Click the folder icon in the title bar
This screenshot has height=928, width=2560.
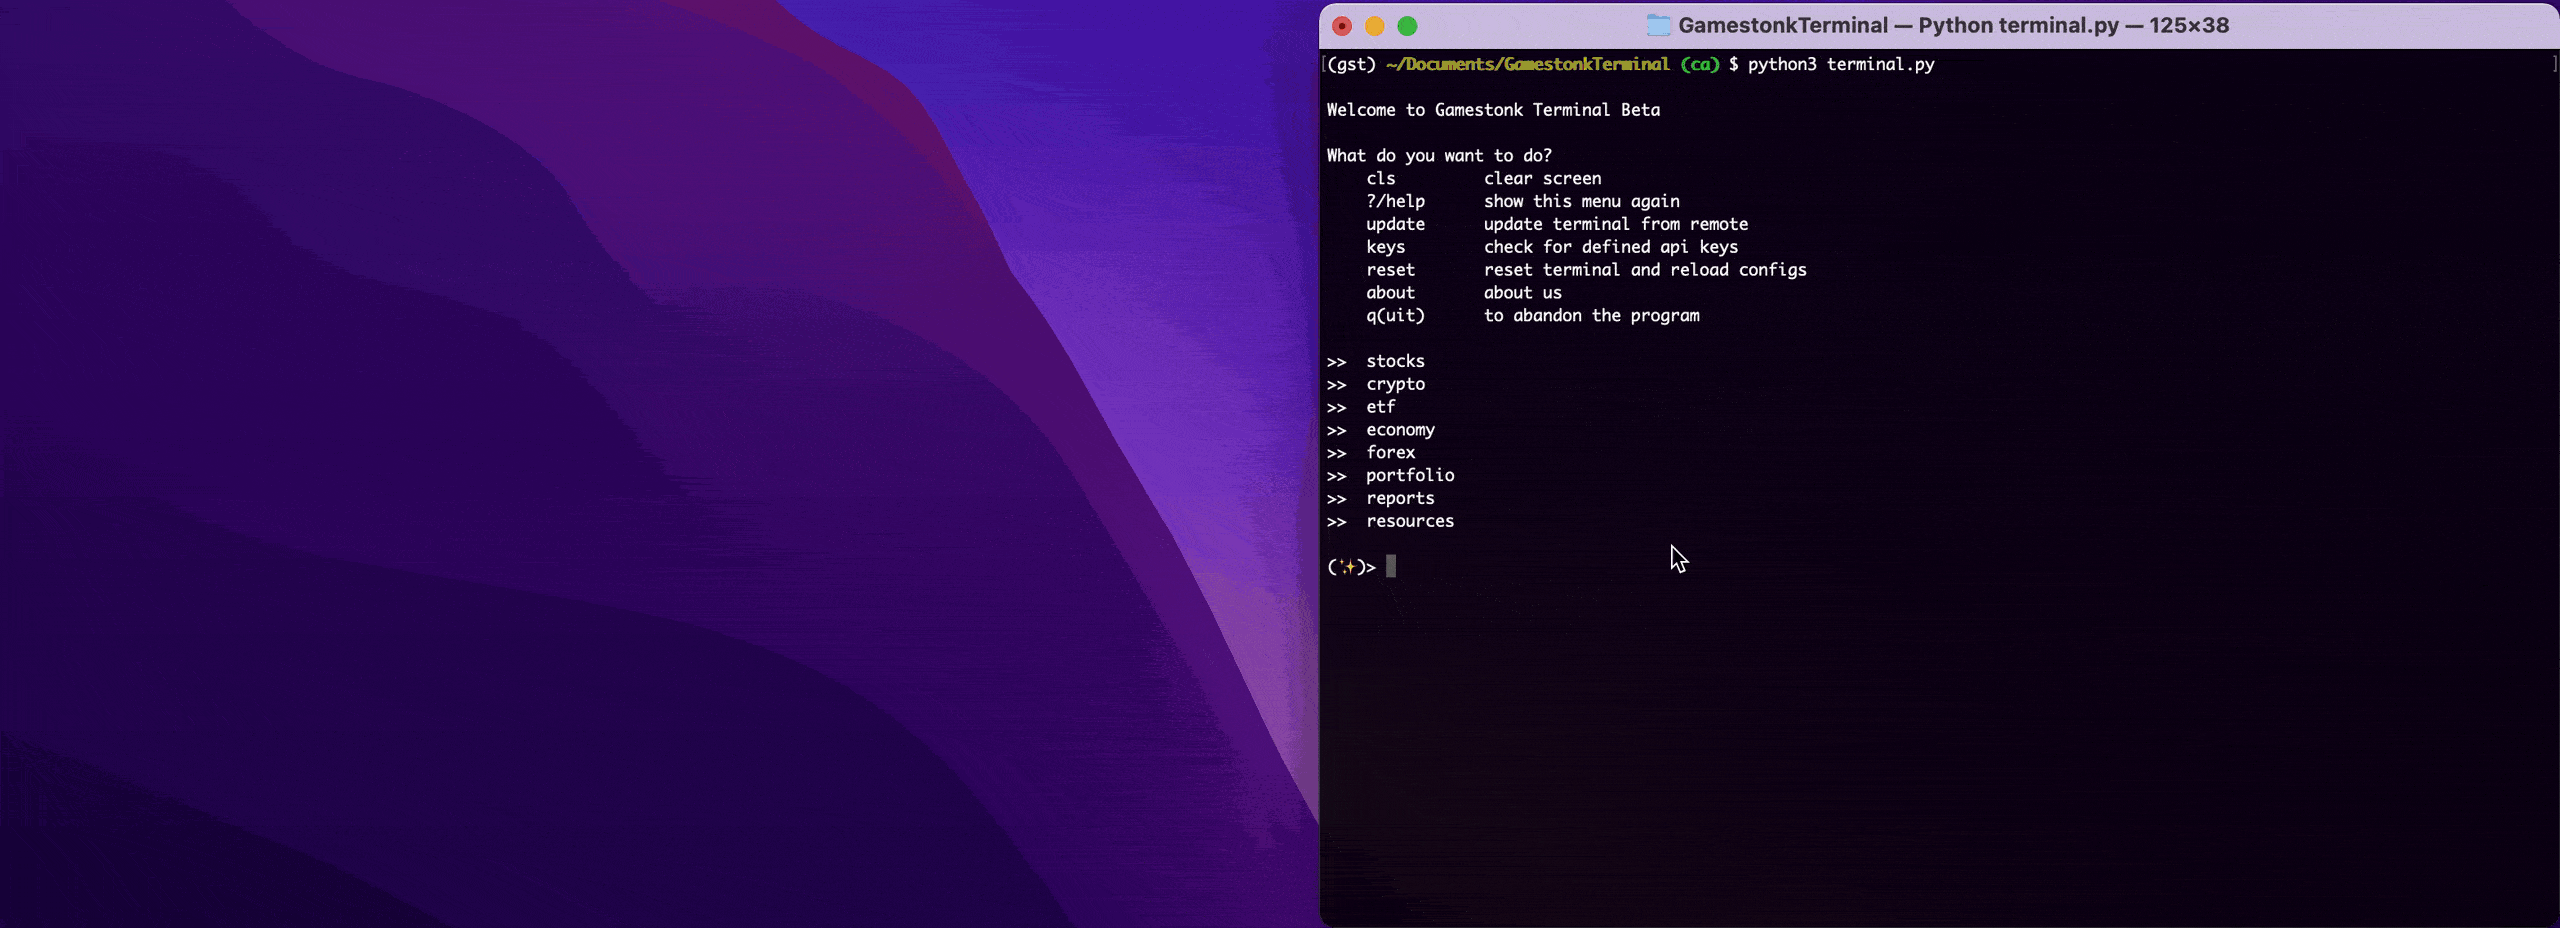point(1658,26)
